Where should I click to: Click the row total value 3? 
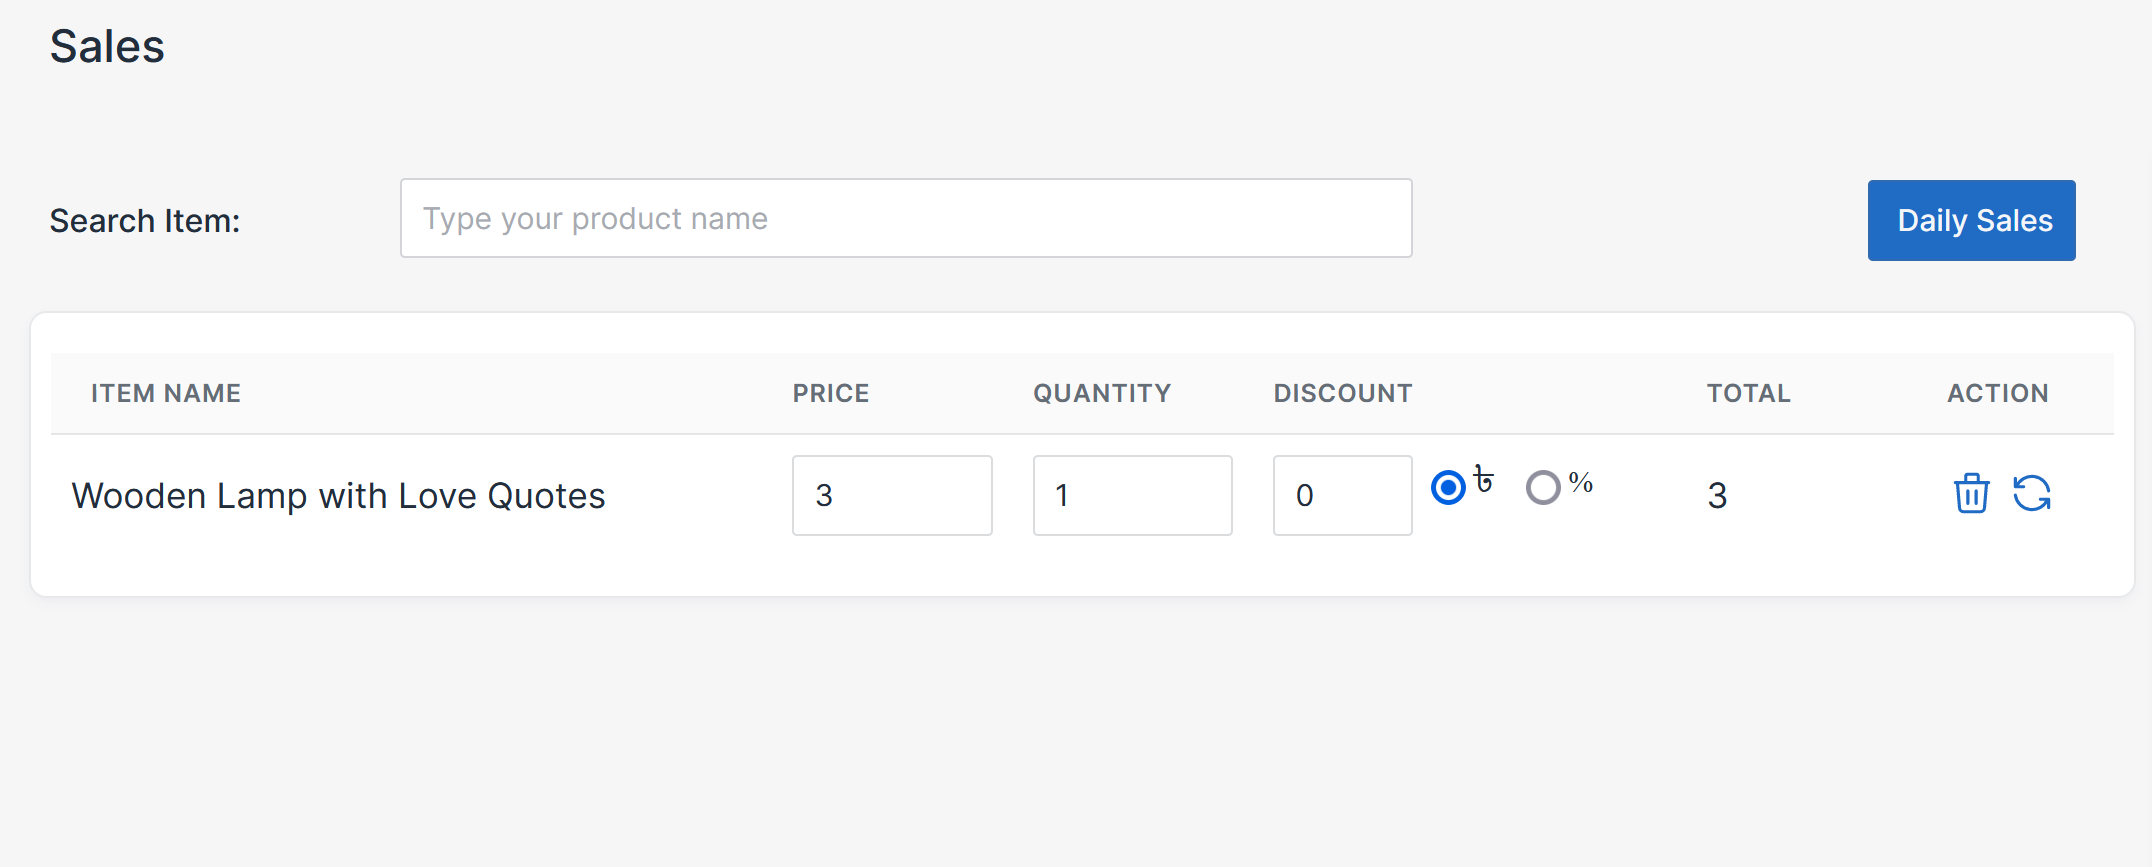coord(1717,496)
